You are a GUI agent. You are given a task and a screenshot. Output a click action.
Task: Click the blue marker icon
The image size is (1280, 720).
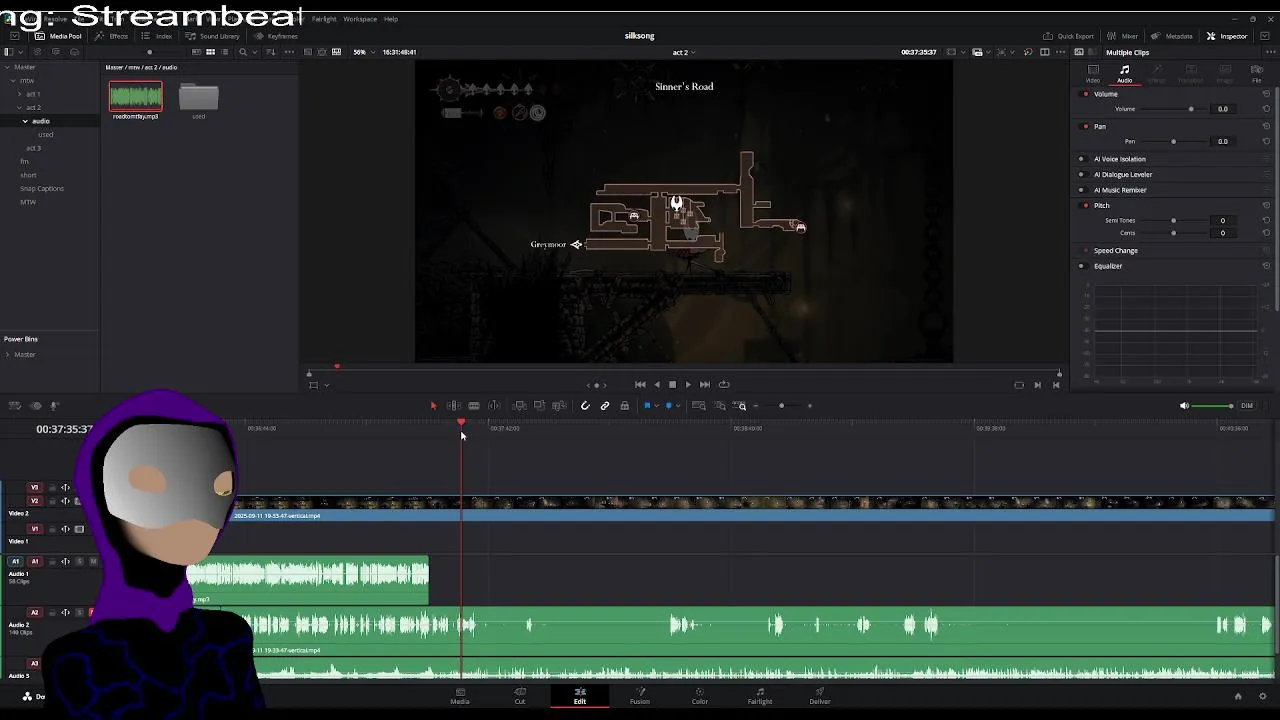(x=669, y=406)
